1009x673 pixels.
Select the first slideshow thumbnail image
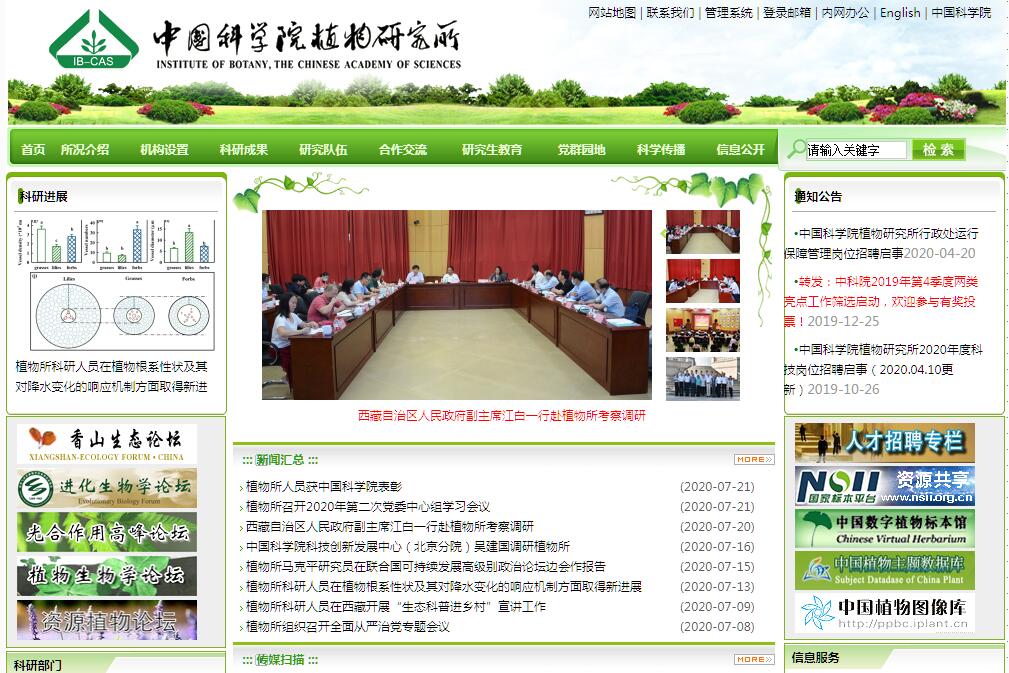point(703,232)
